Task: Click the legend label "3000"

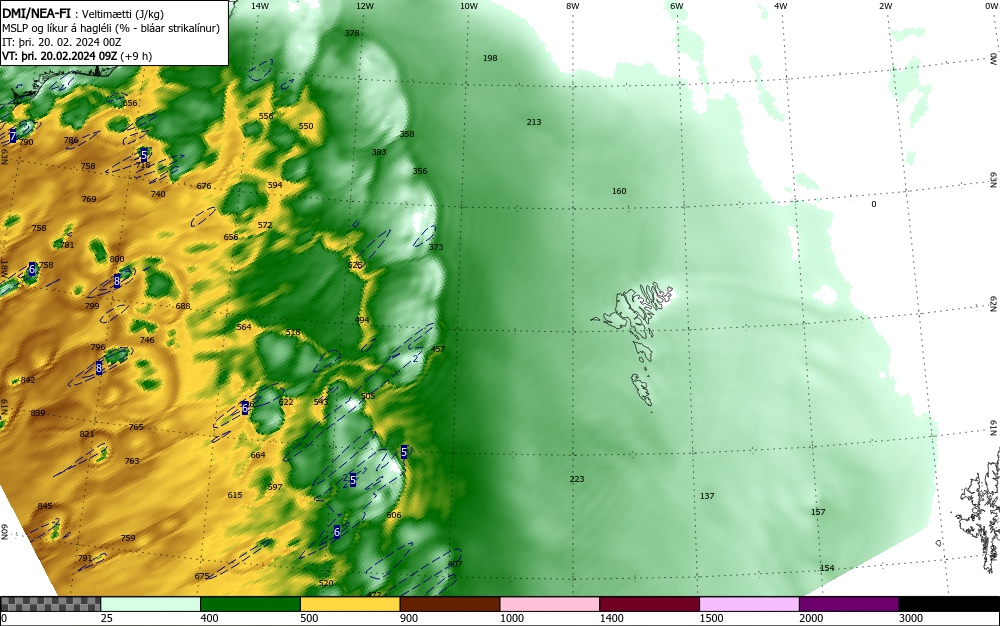Action: pyautogui.click(x=911, y=618)
